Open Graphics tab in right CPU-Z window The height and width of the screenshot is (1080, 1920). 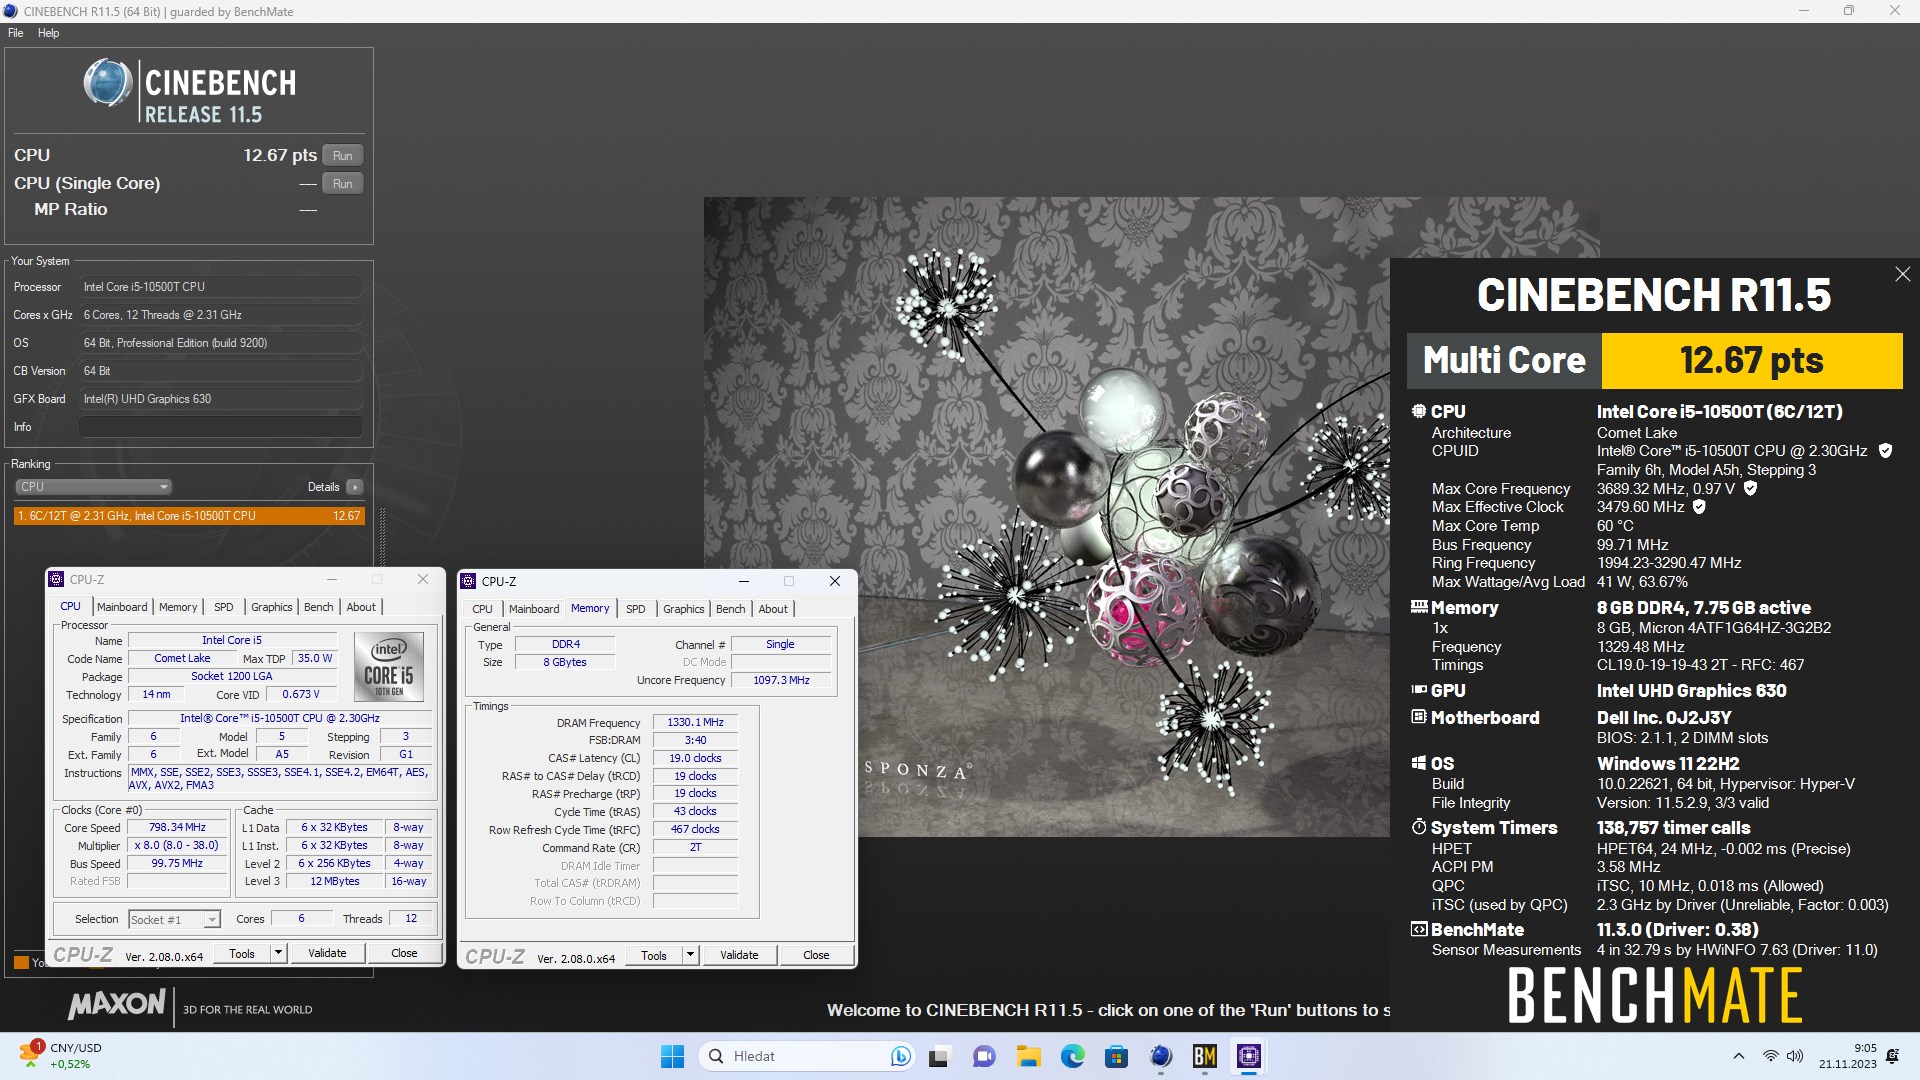point(684,609)
